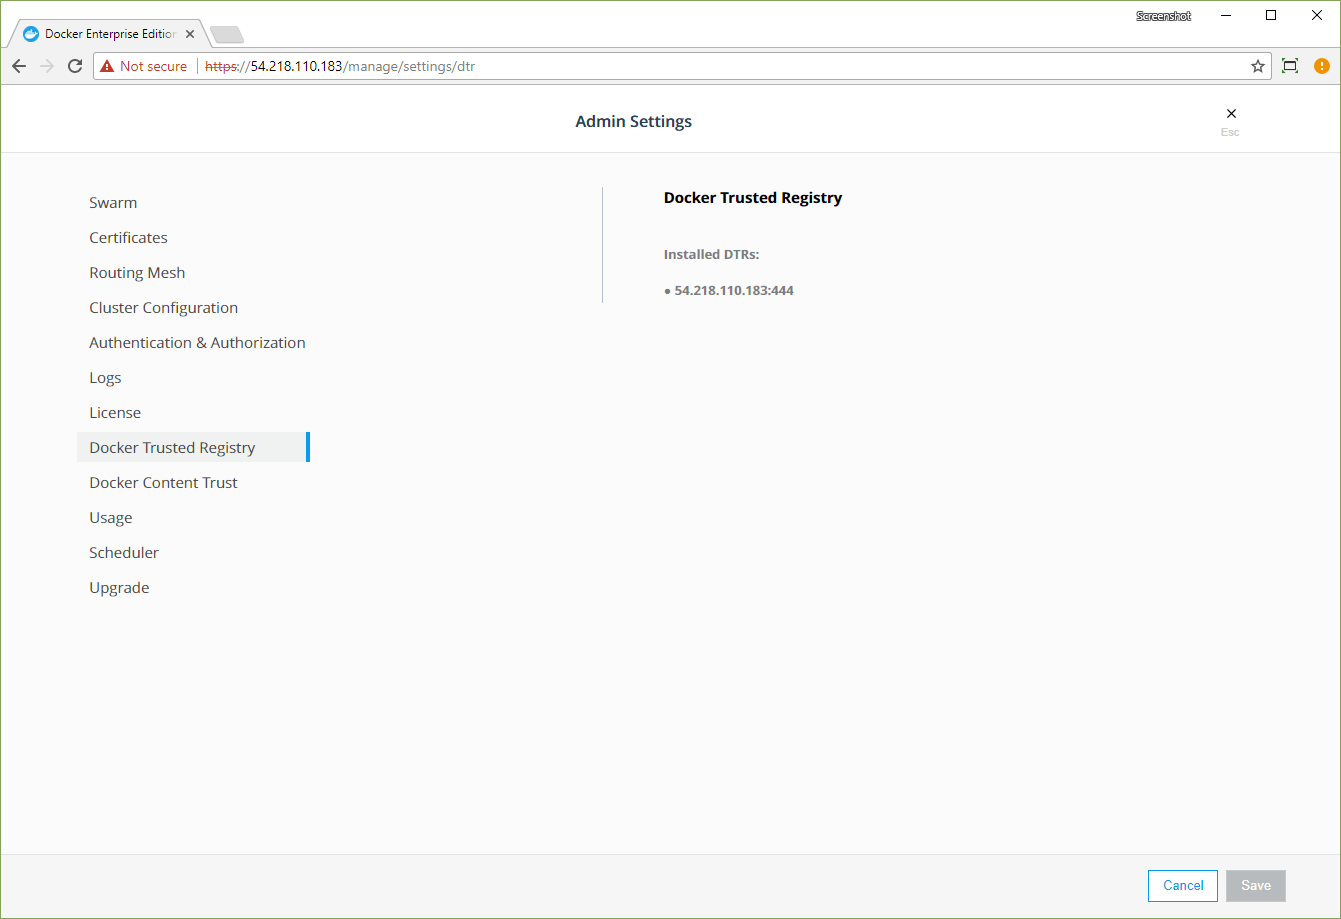Click the browser back arrow

click(x=19, y=66)
